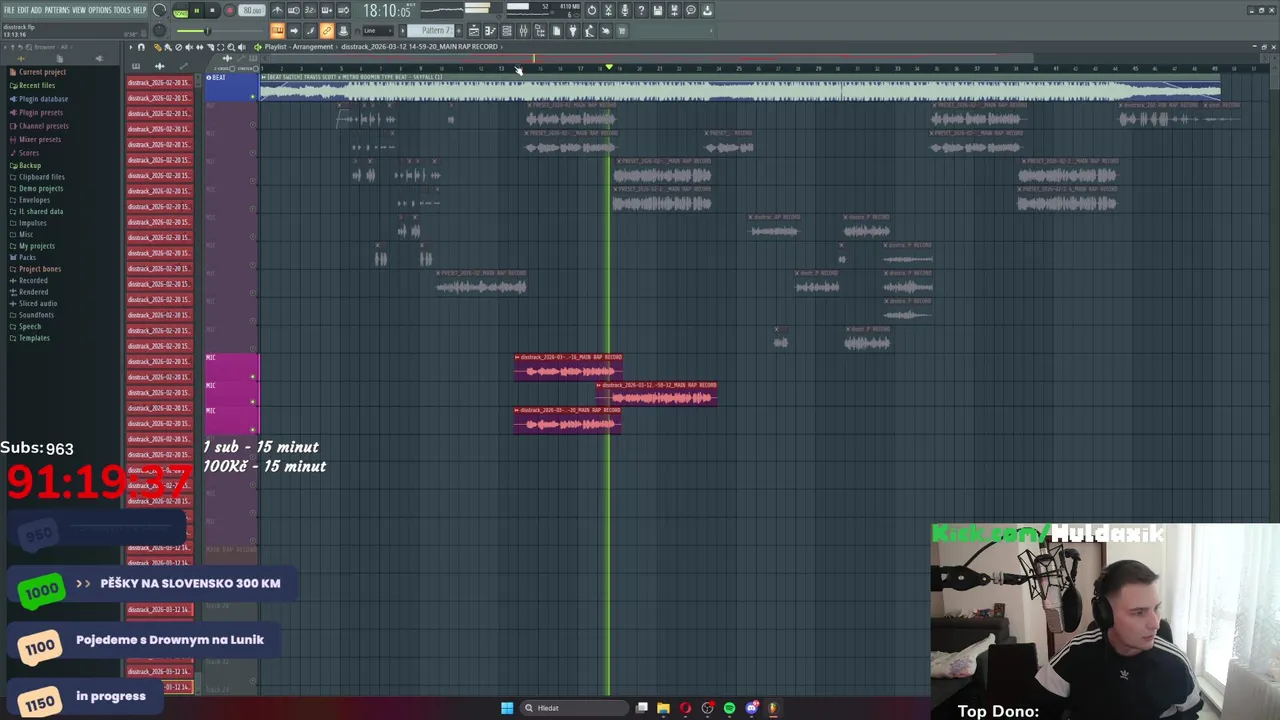Pause playback with the transport pause button
Image resolution: width=1280 pixels, height=720 pixels.
click(197, 11)
